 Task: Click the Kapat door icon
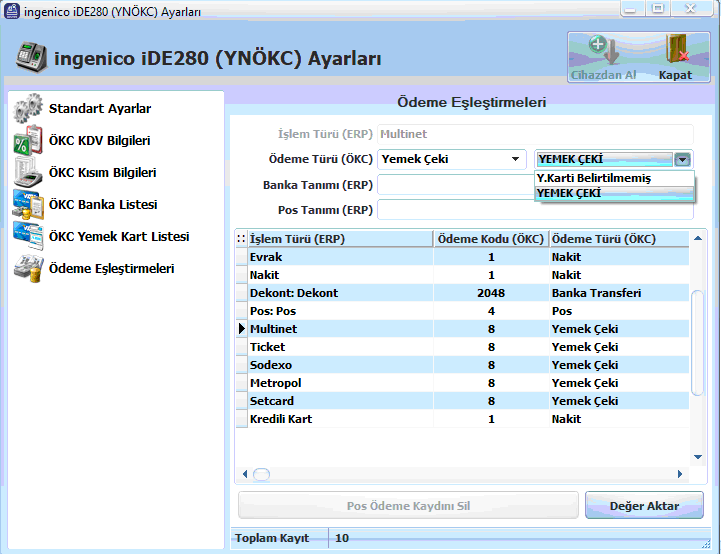676,49
